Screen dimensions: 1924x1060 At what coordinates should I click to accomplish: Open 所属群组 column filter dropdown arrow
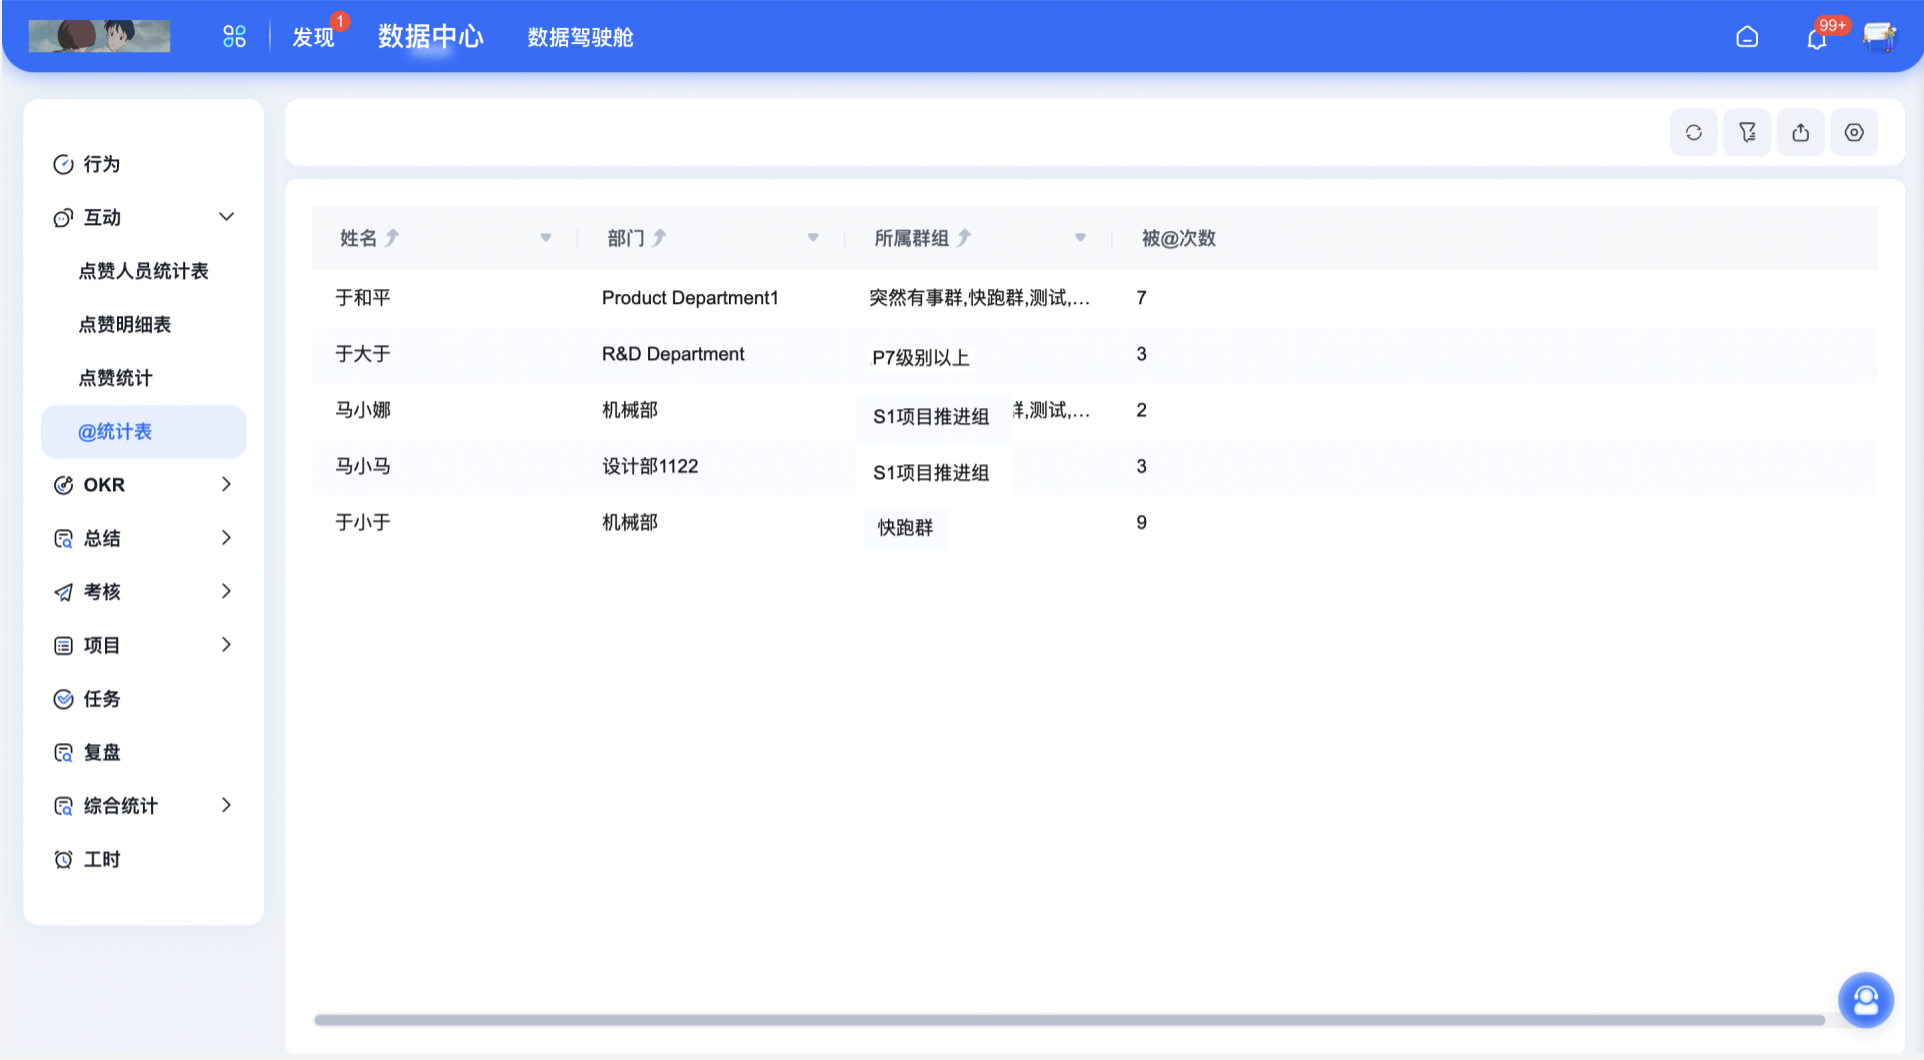click(x=1080, y=238)
